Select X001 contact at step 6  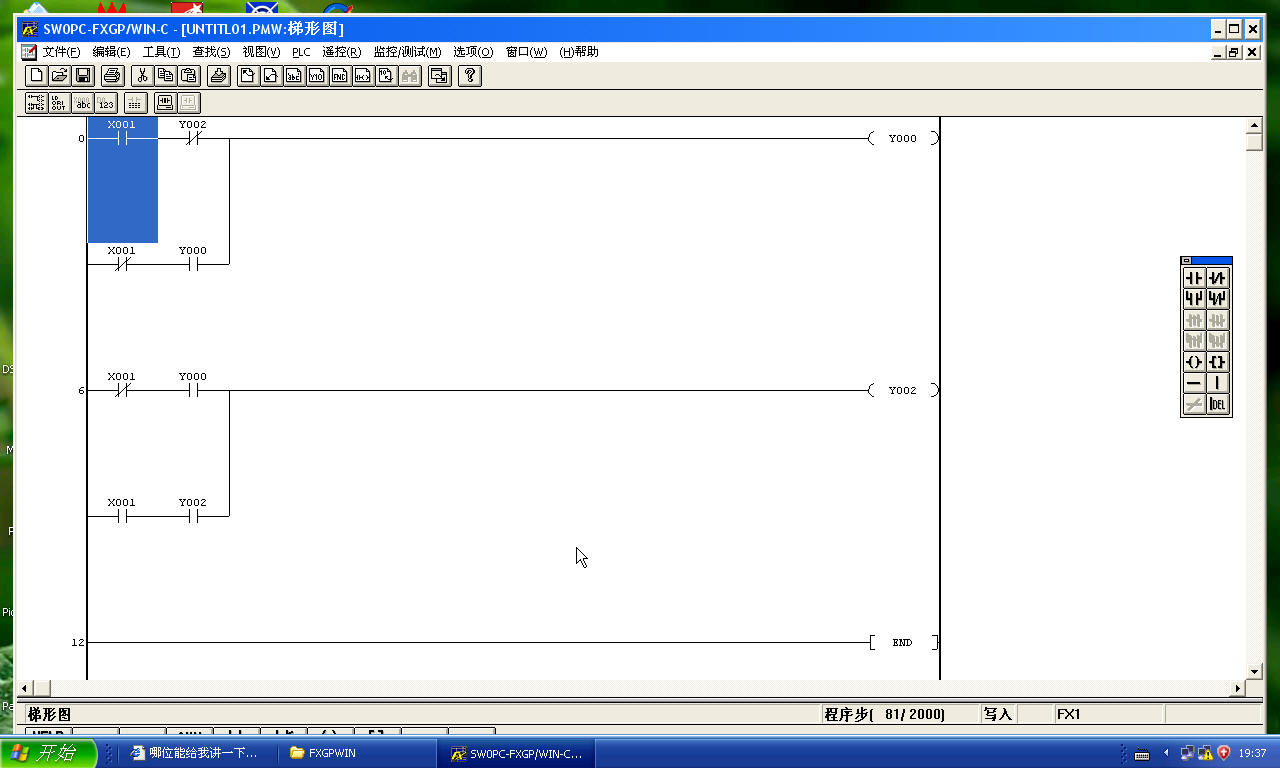click(x=122, y=386)
